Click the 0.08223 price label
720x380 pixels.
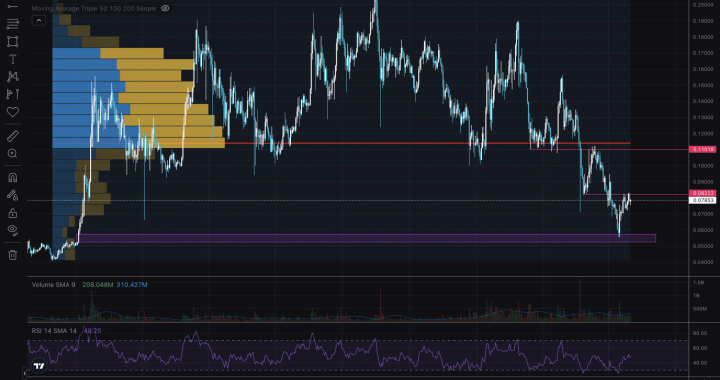coord(703,193)
